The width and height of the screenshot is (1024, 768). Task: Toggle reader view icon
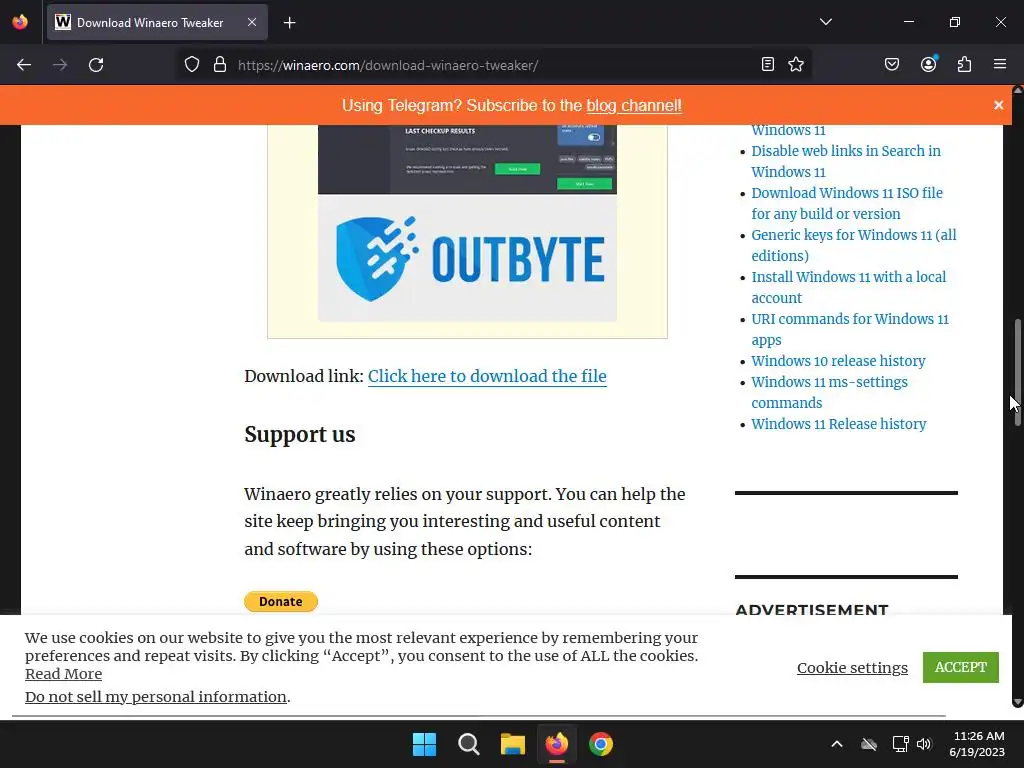point(768,65)
